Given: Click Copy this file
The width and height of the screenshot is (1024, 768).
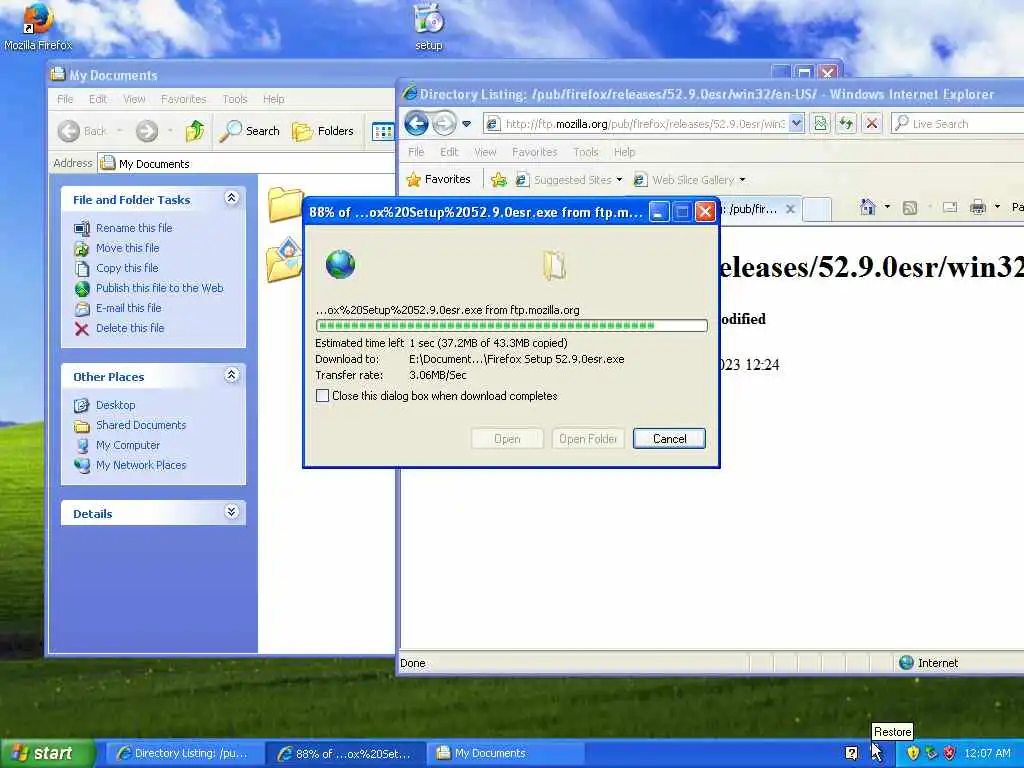Looking at the screenshot, I should point(127,268).
